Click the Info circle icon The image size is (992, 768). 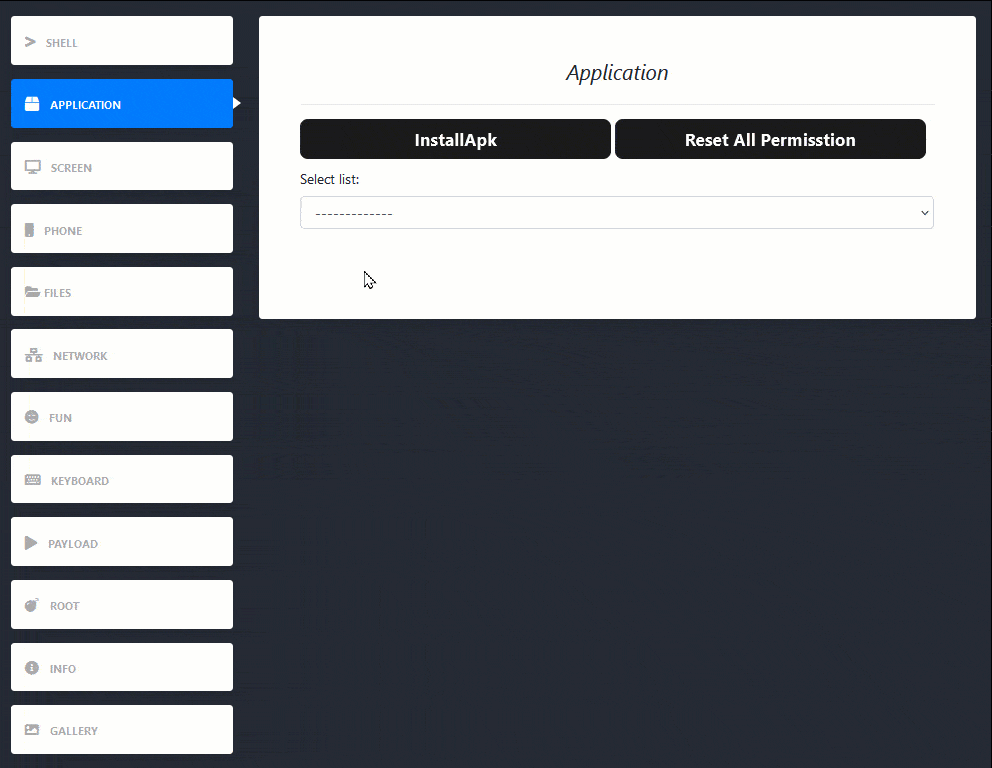(32, 667)
